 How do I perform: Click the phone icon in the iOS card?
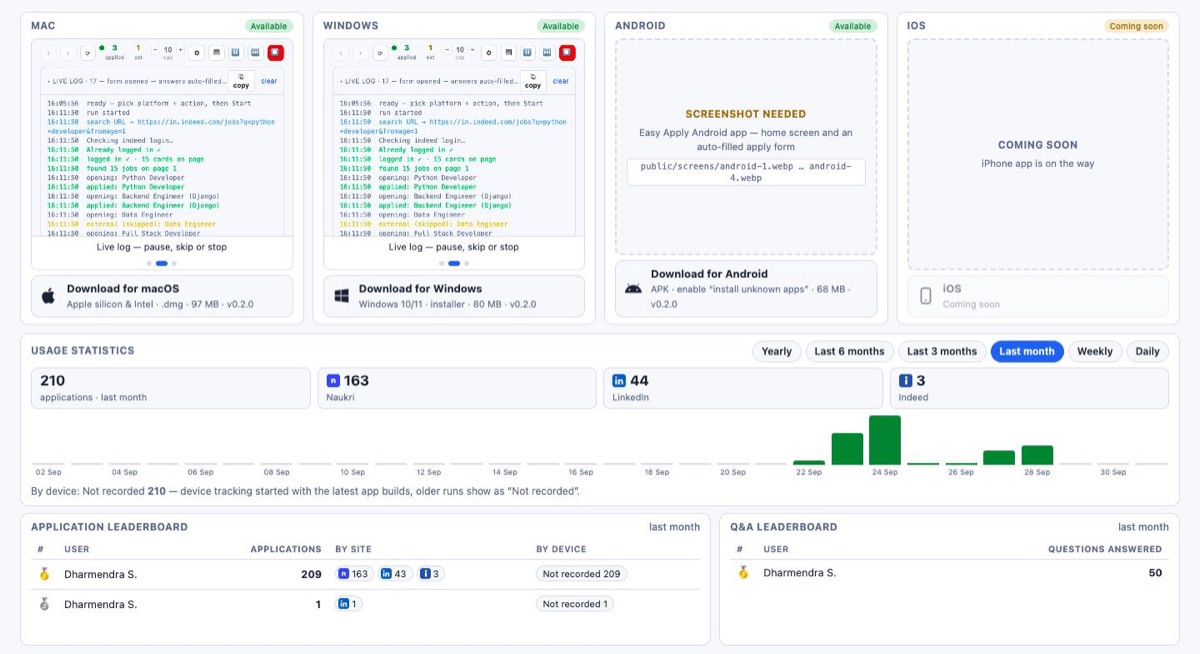[926, 296]
